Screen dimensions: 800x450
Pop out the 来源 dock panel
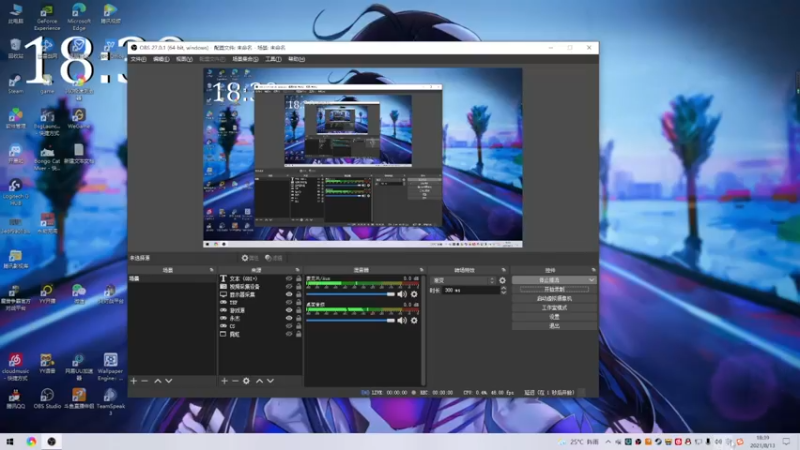[297, 270]
